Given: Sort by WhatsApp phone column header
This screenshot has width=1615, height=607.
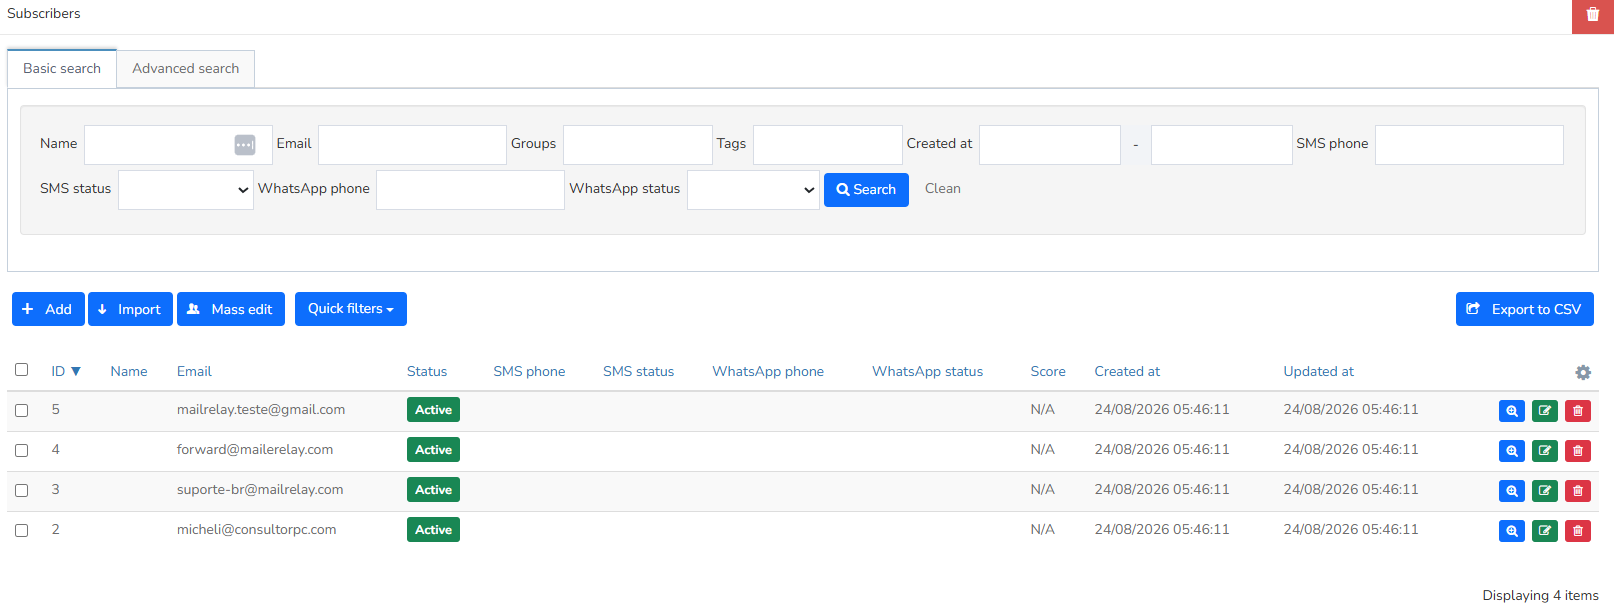Looking at the screenshot, I should (x=768, y=372).
